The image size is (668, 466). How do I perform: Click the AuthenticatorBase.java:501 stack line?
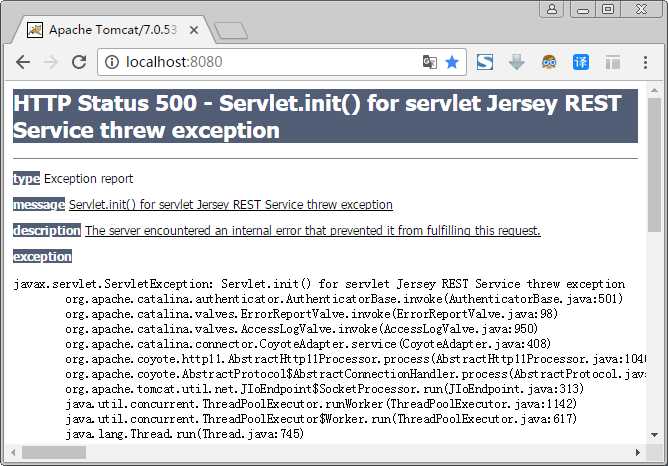click(344, 299)
